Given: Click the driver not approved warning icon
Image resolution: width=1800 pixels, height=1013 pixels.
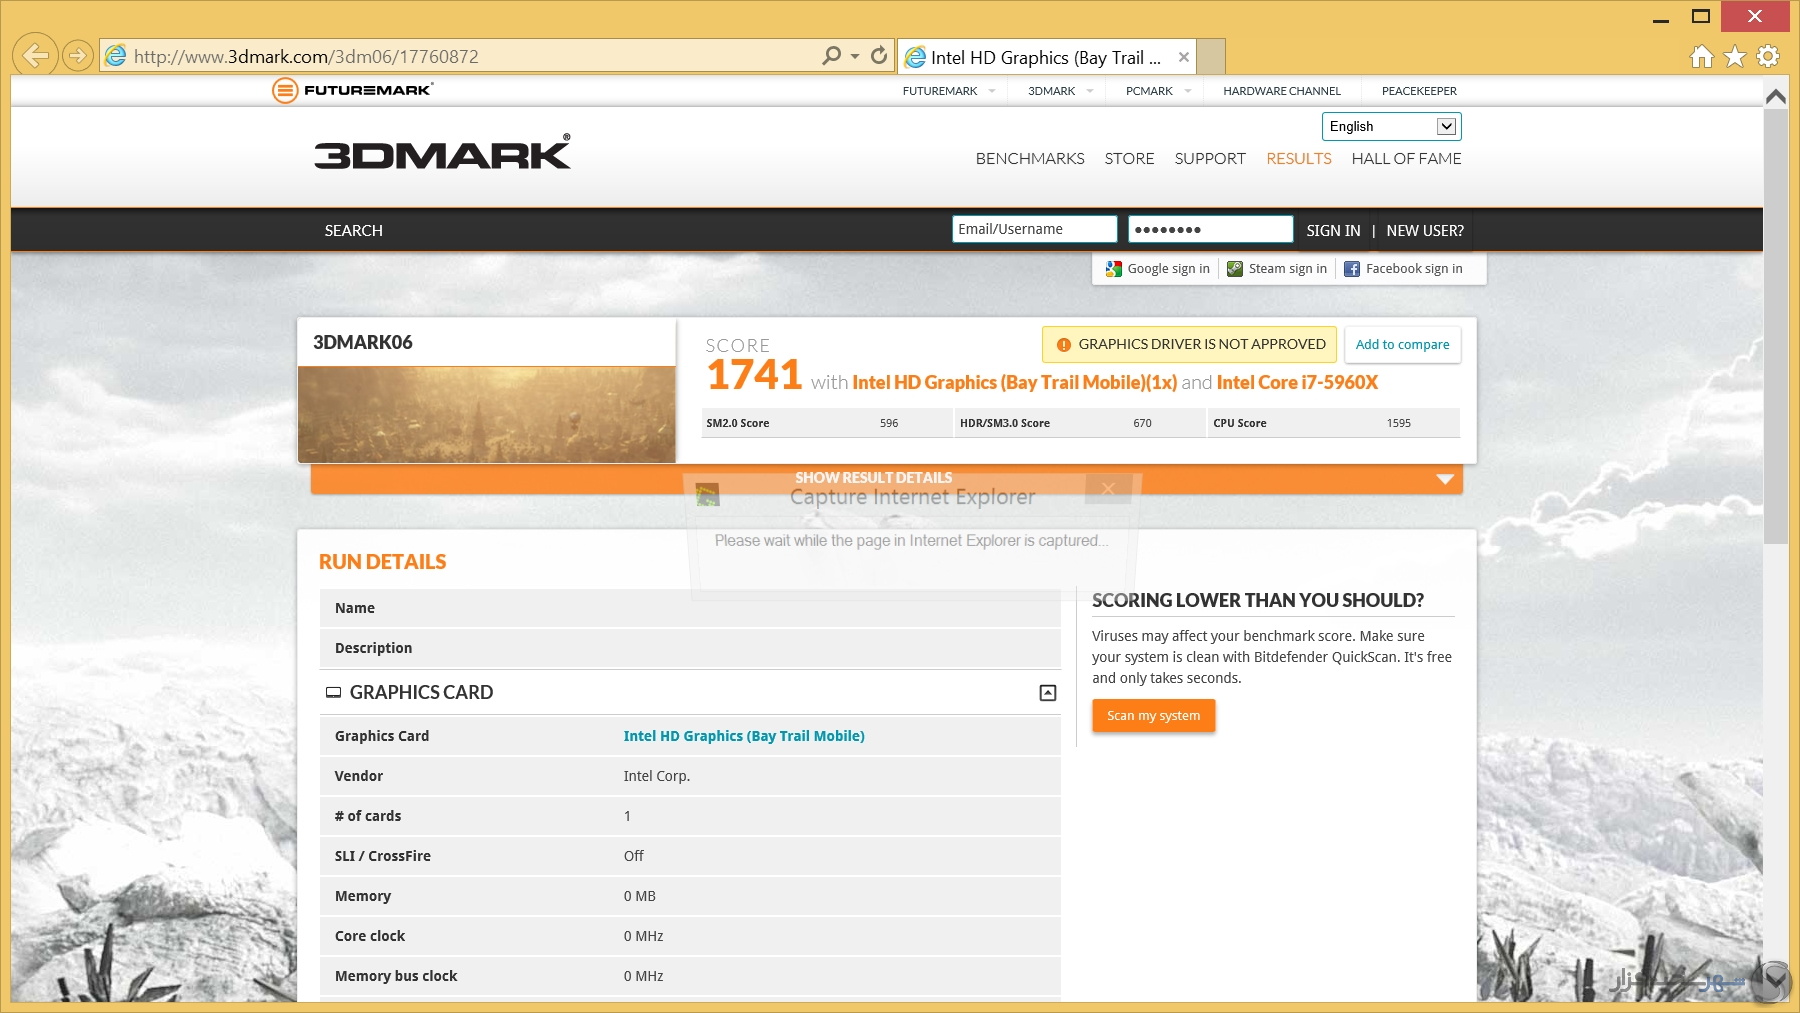Looking at the screenshot, I should pyautogui.click(x=1064, y=345).
